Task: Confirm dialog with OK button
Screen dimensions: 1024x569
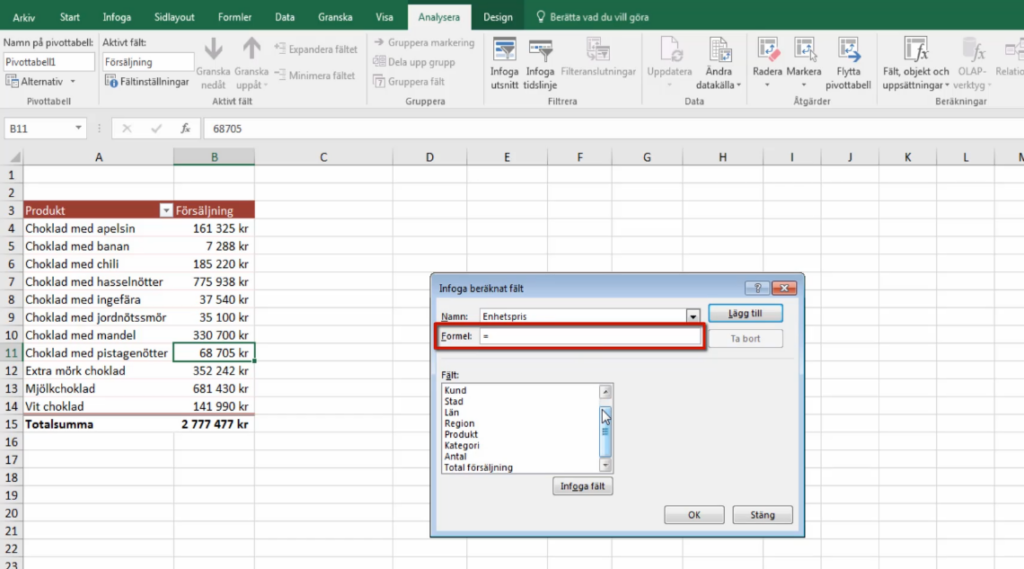Action: pos(694,515)
